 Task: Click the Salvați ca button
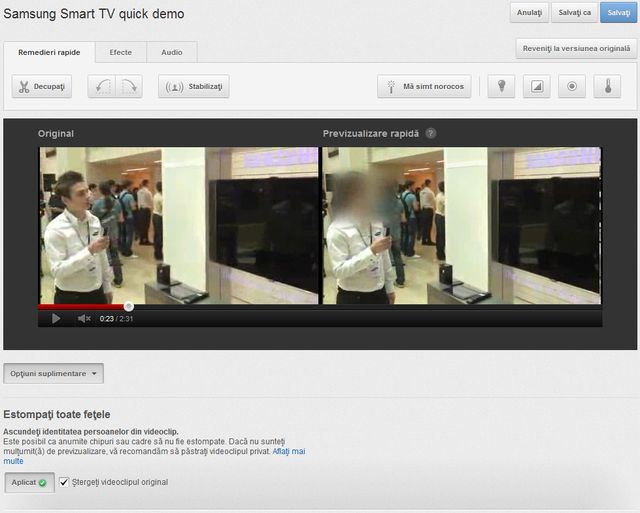[574, 13]
